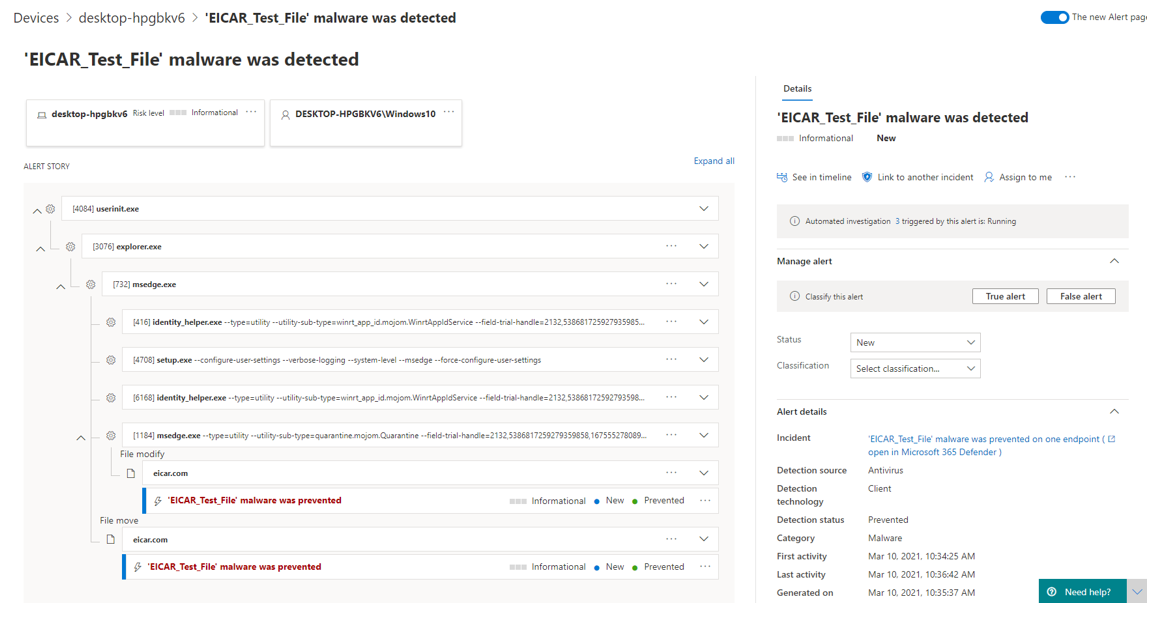This screenshot has width=1161, height=623.
Task: Open more actions next to Assign to me
Action: tap(1070, 177)
